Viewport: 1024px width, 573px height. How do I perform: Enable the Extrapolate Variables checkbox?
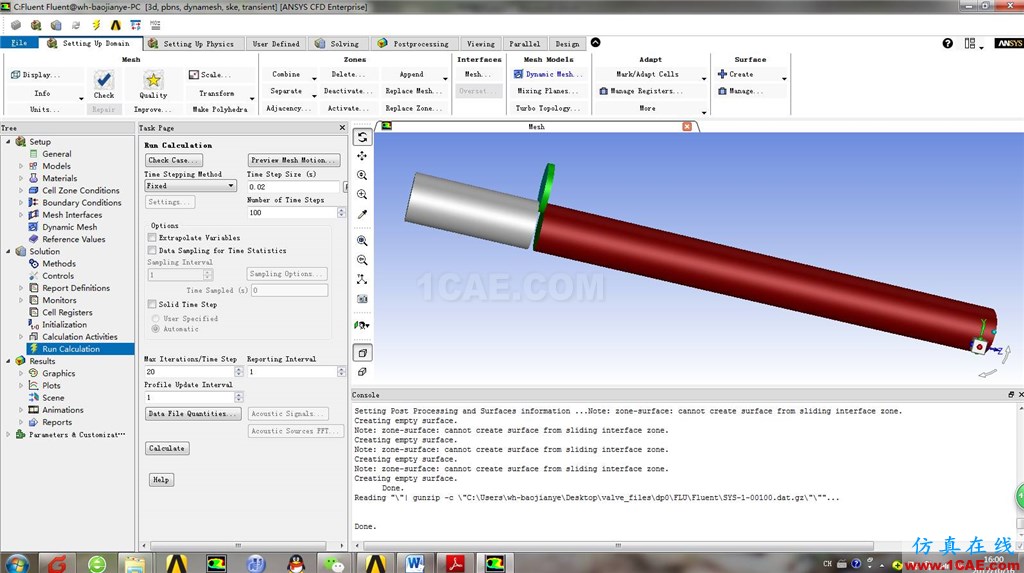tap(152, 238)
